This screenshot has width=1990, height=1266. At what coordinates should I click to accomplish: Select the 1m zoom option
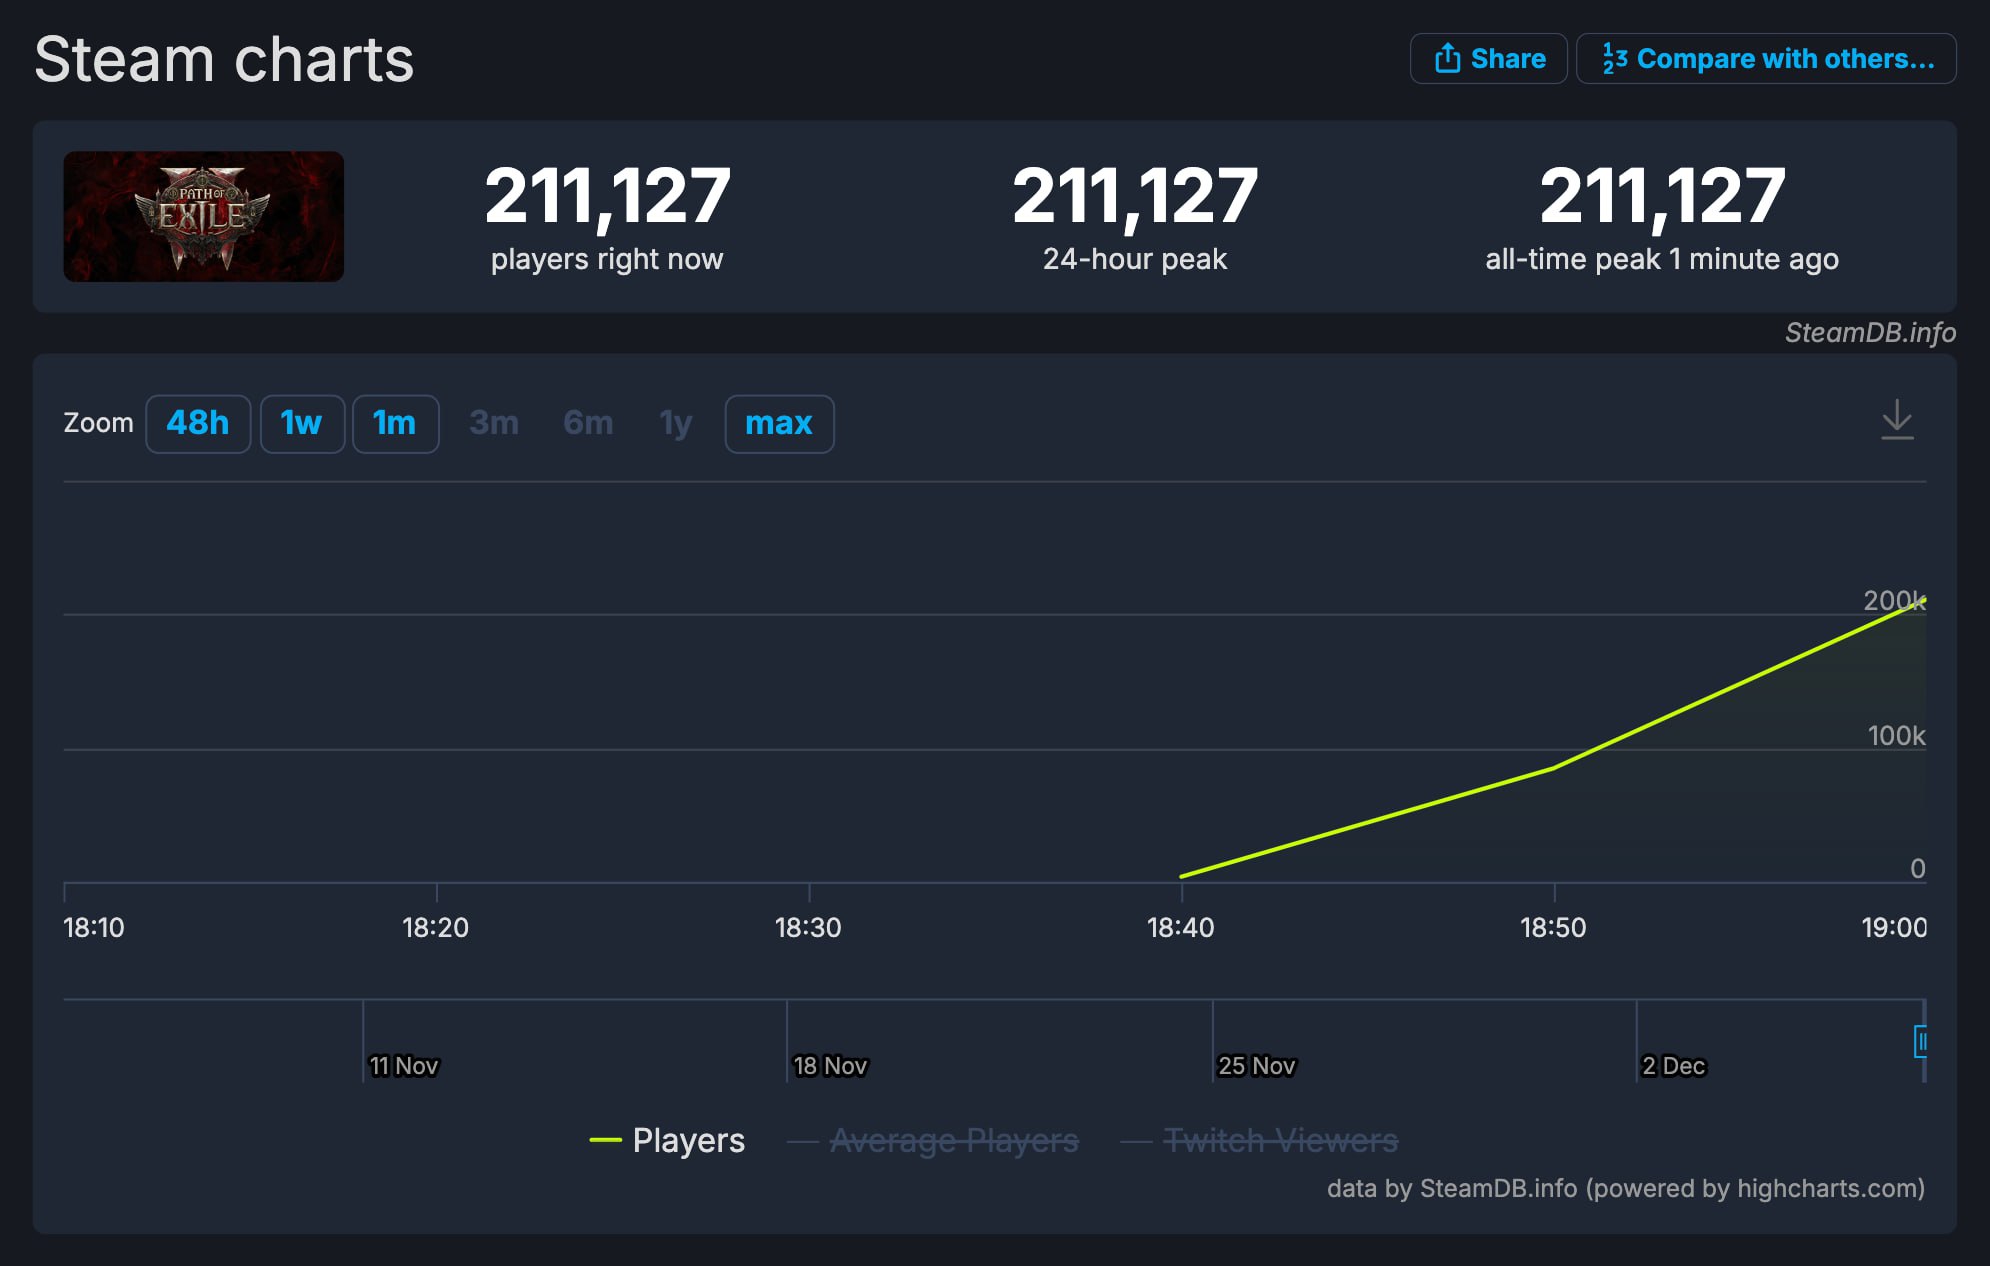pyautogui.click(x=395, y=423)
